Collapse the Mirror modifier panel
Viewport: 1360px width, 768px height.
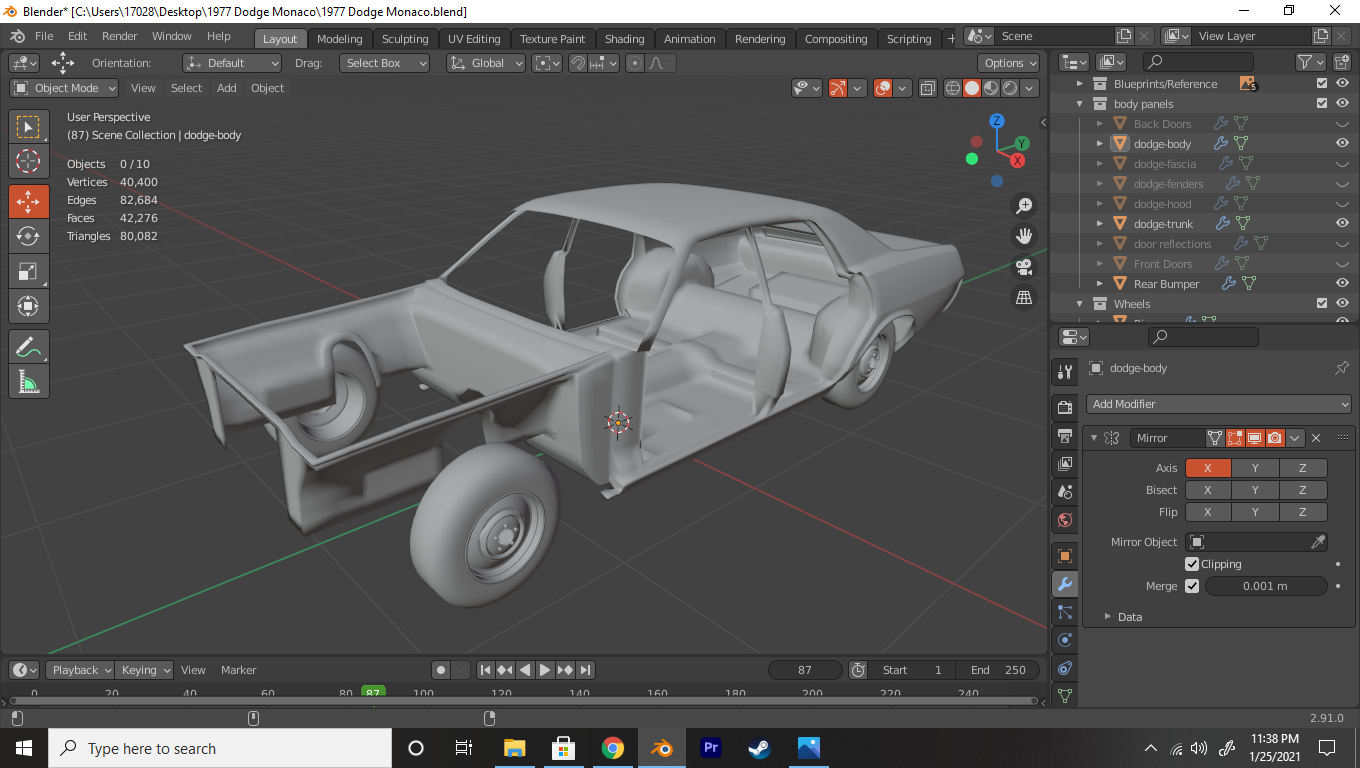click(1094, 438)
